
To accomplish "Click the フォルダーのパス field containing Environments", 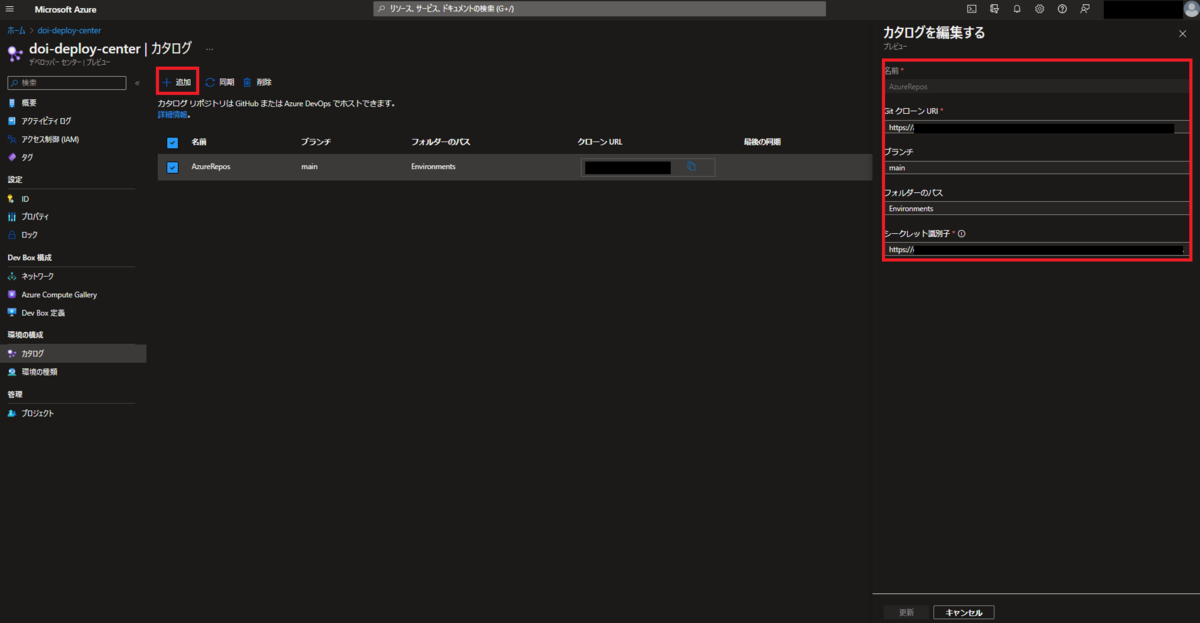I will pyautogui.click(x=1037, y=209).
